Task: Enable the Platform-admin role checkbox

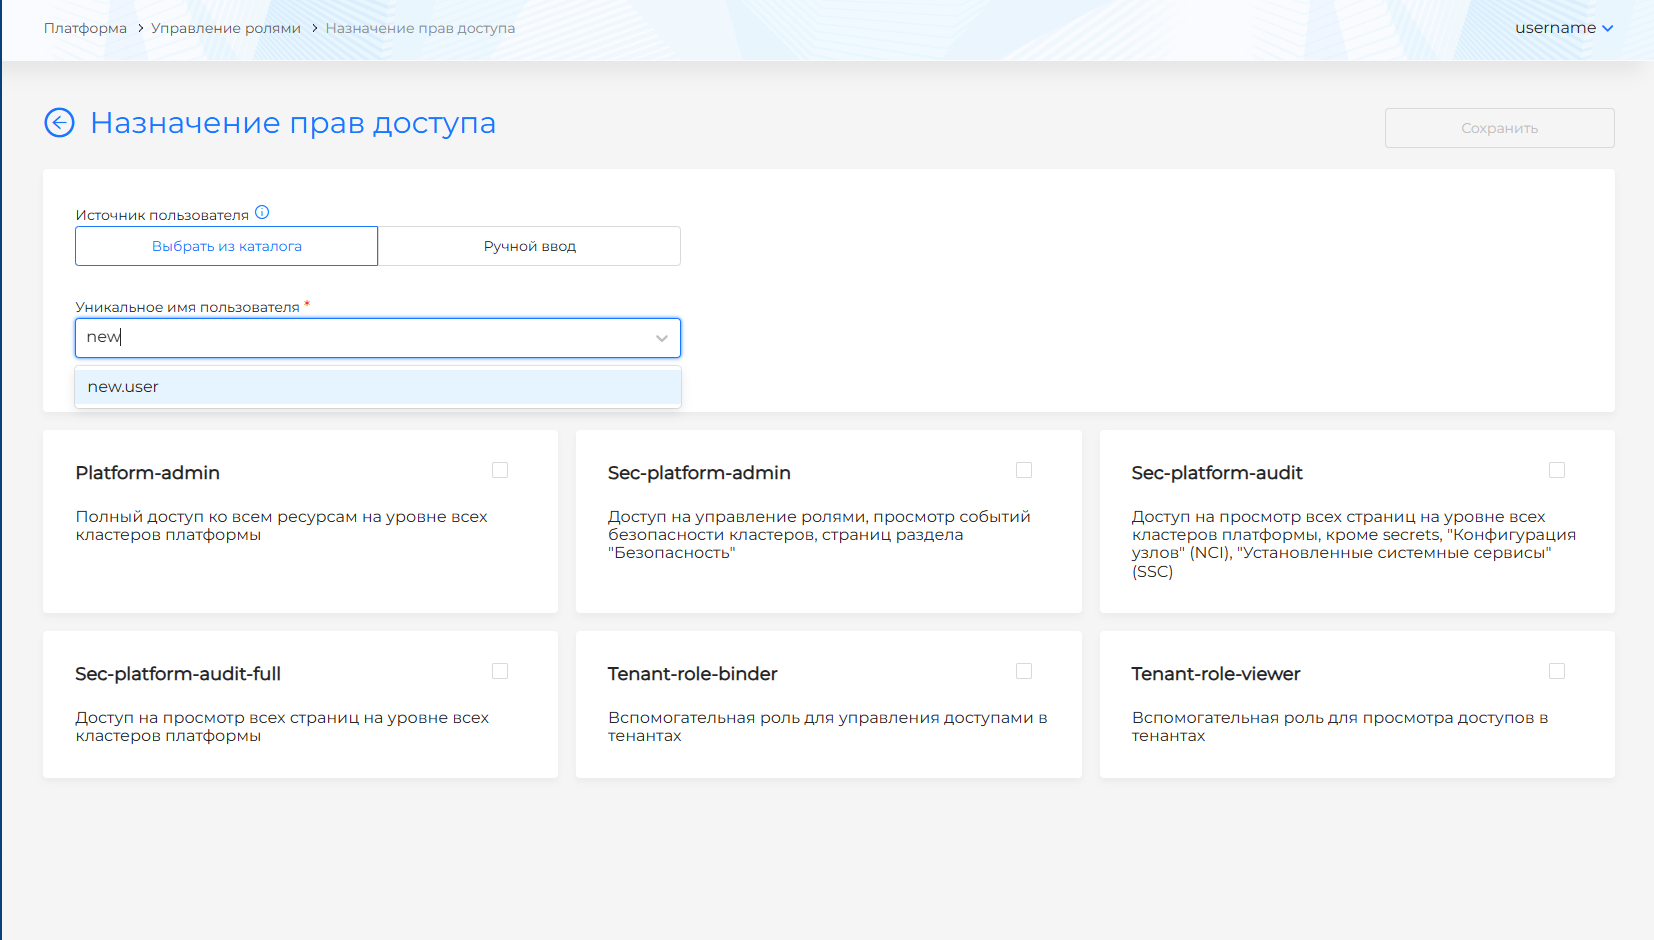Action: click(500, 470)
